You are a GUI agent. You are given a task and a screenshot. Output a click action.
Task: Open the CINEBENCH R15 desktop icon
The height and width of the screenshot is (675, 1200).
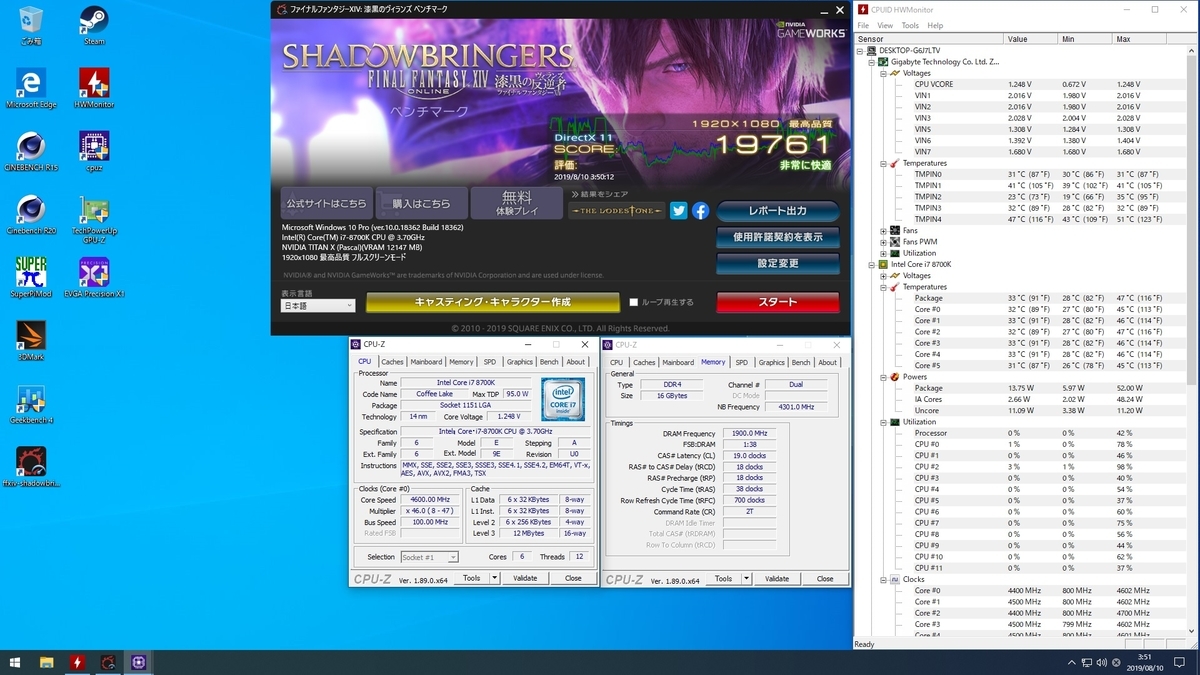31,152
